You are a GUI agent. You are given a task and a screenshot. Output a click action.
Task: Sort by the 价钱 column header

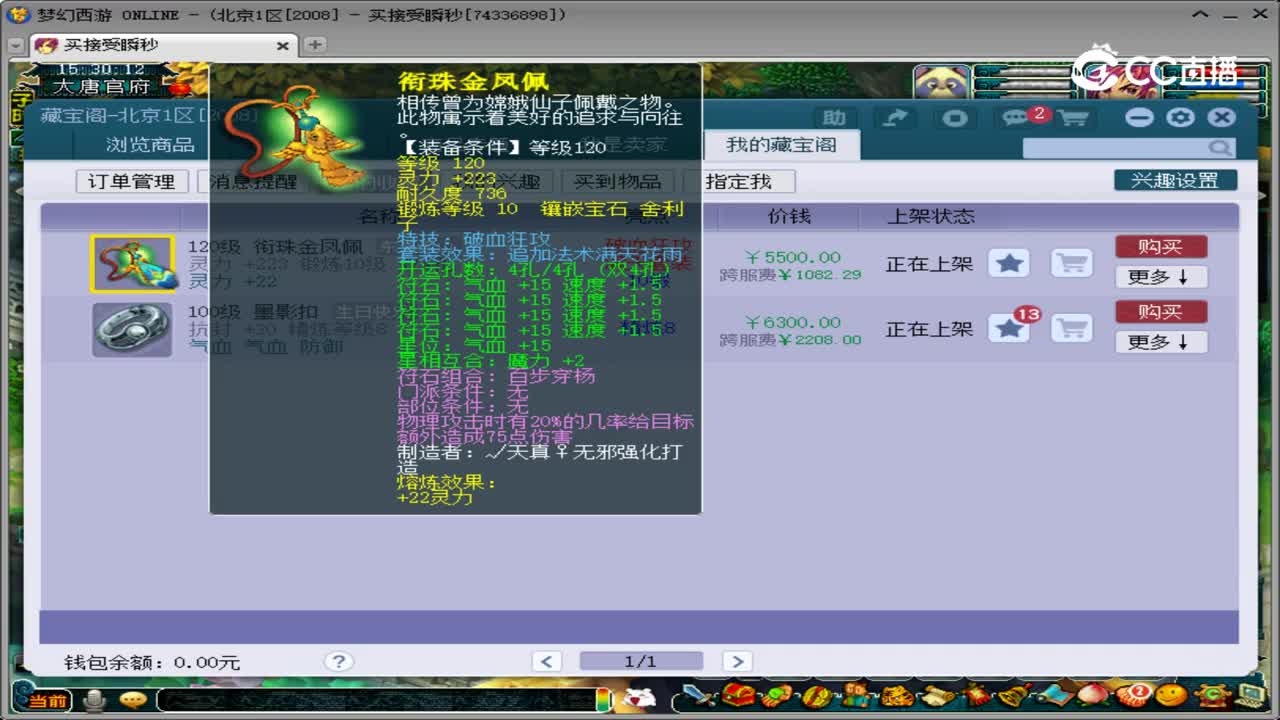click(789, 216)
